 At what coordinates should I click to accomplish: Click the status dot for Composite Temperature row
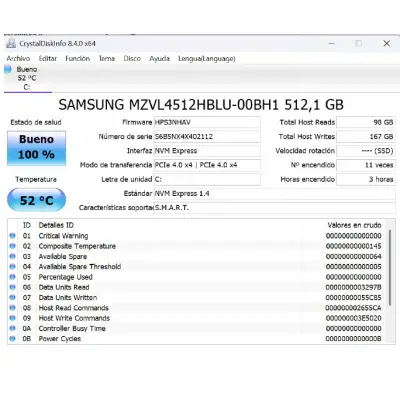pos(12,246)
